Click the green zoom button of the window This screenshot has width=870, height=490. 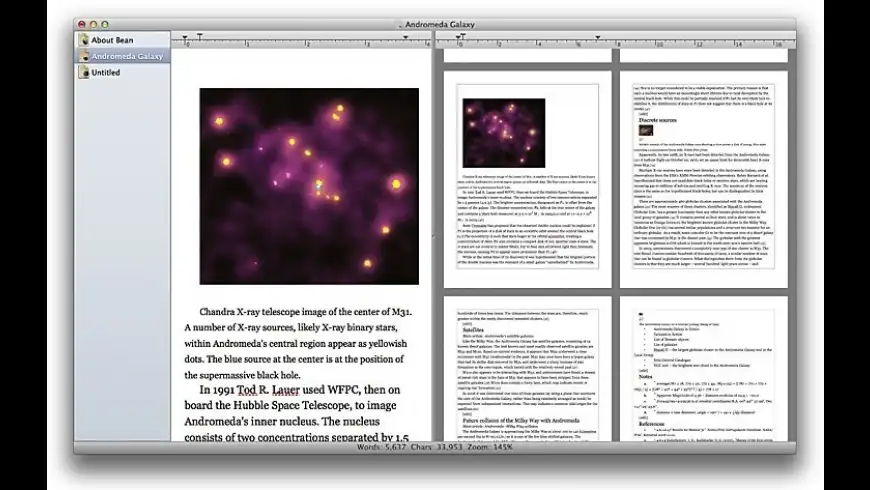(x=105, y=24)
